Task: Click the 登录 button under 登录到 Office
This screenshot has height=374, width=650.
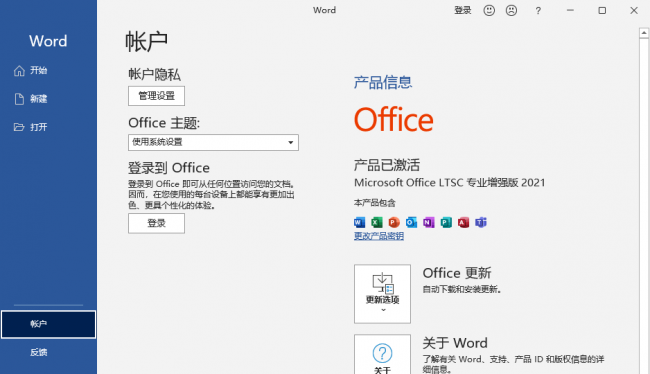Action: [x=156, y=223]
